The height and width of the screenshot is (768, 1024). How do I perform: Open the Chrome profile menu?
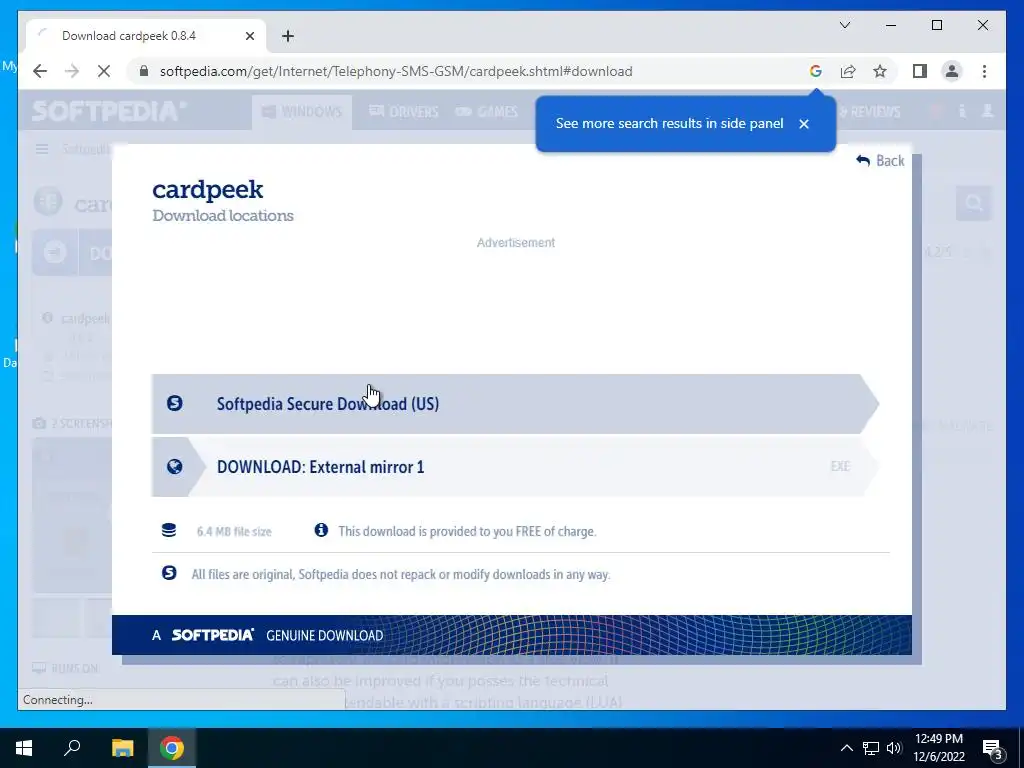[x=952, y=71]
